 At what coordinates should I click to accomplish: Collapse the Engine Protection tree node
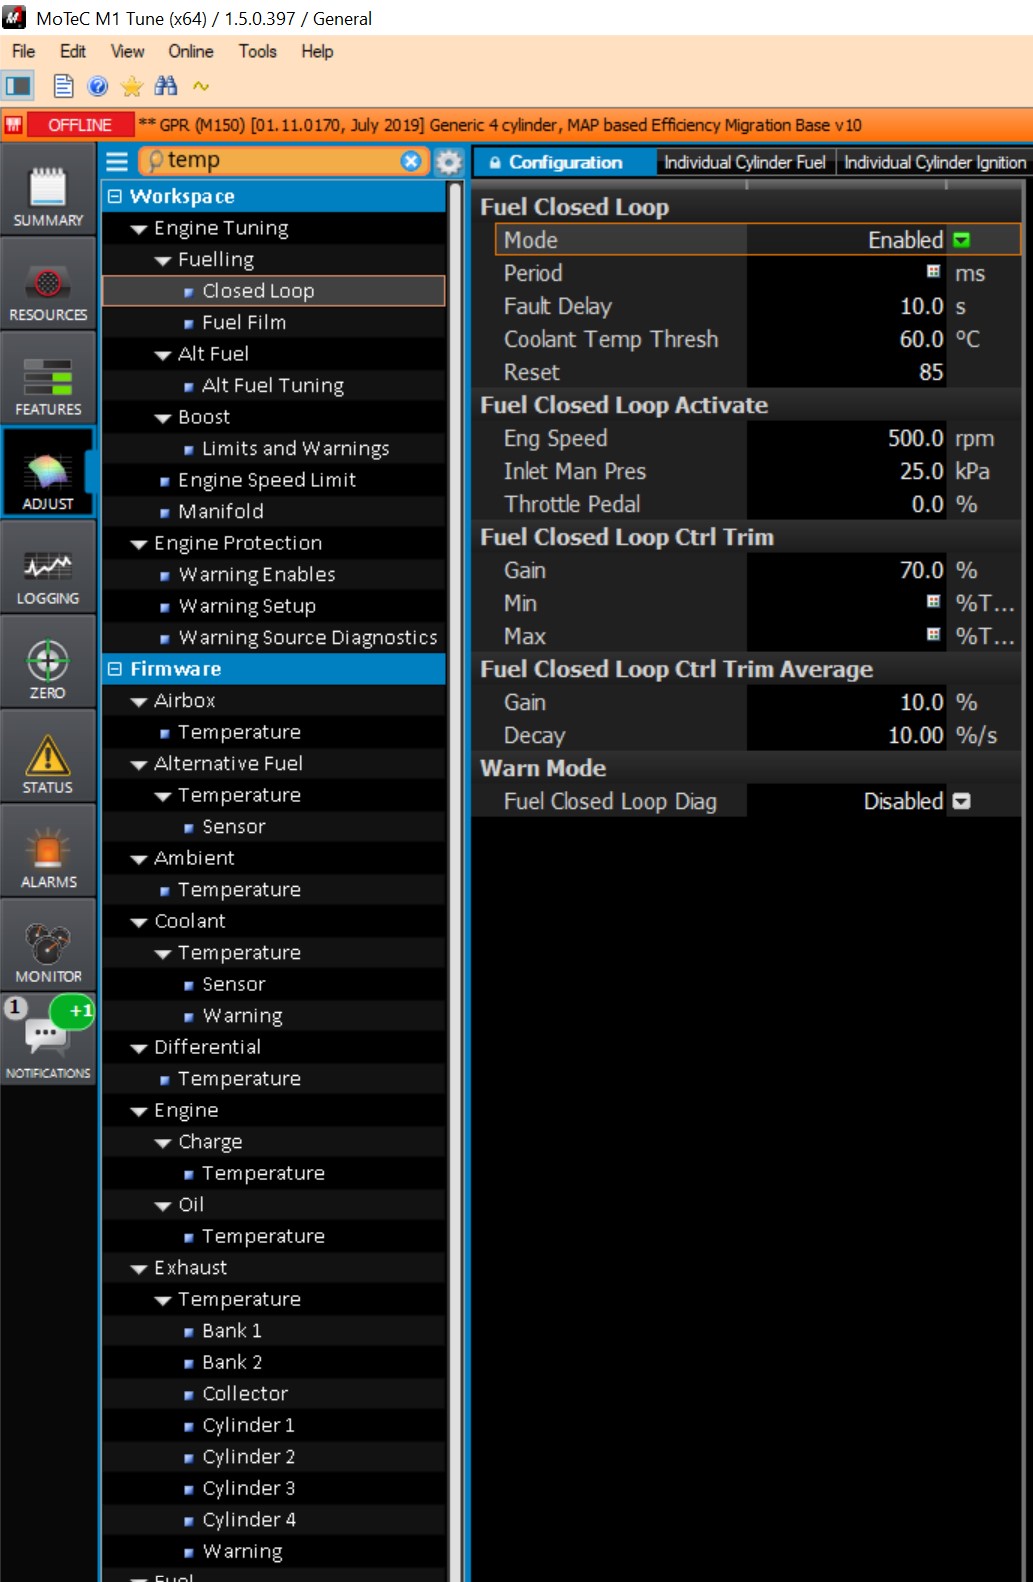click(139, 544)
